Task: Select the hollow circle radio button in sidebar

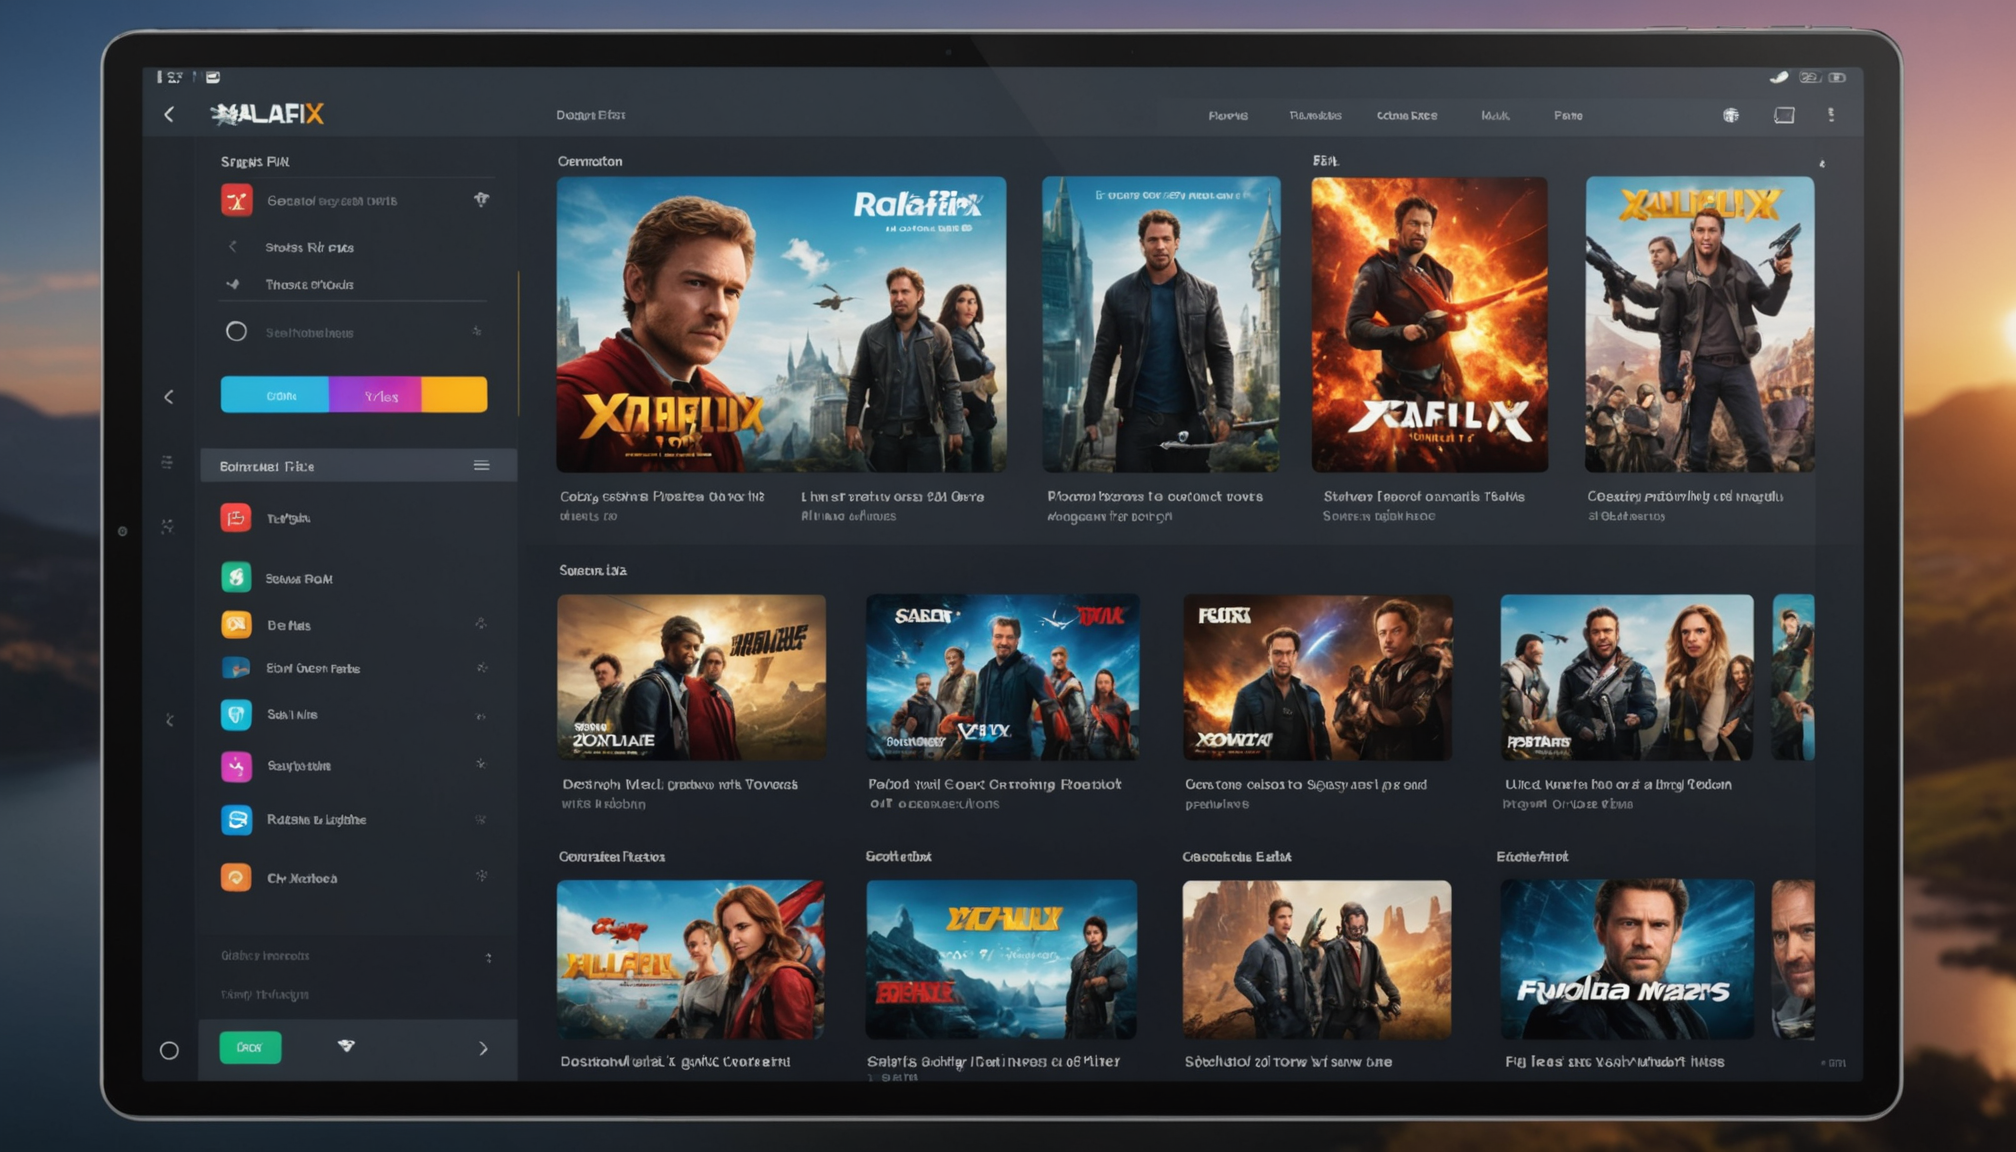Action: (236, 331)
